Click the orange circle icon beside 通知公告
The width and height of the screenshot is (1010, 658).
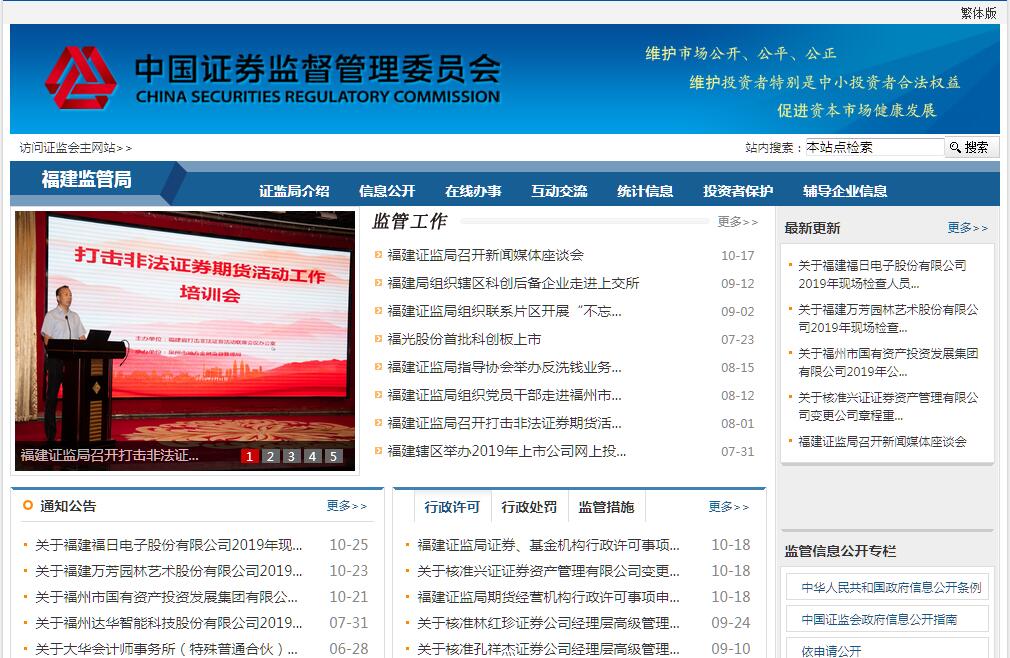(28, 506)
